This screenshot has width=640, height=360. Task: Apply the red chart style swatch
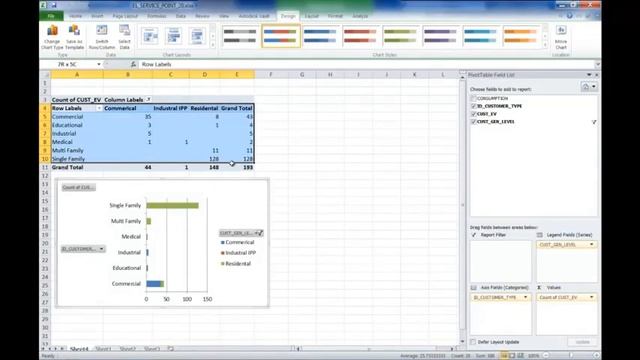(360, 36)
